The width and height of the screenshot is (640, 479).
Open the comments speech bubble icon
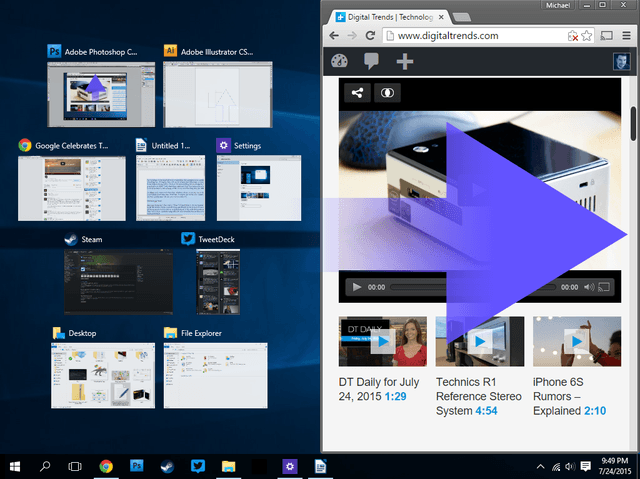(371, 61)
